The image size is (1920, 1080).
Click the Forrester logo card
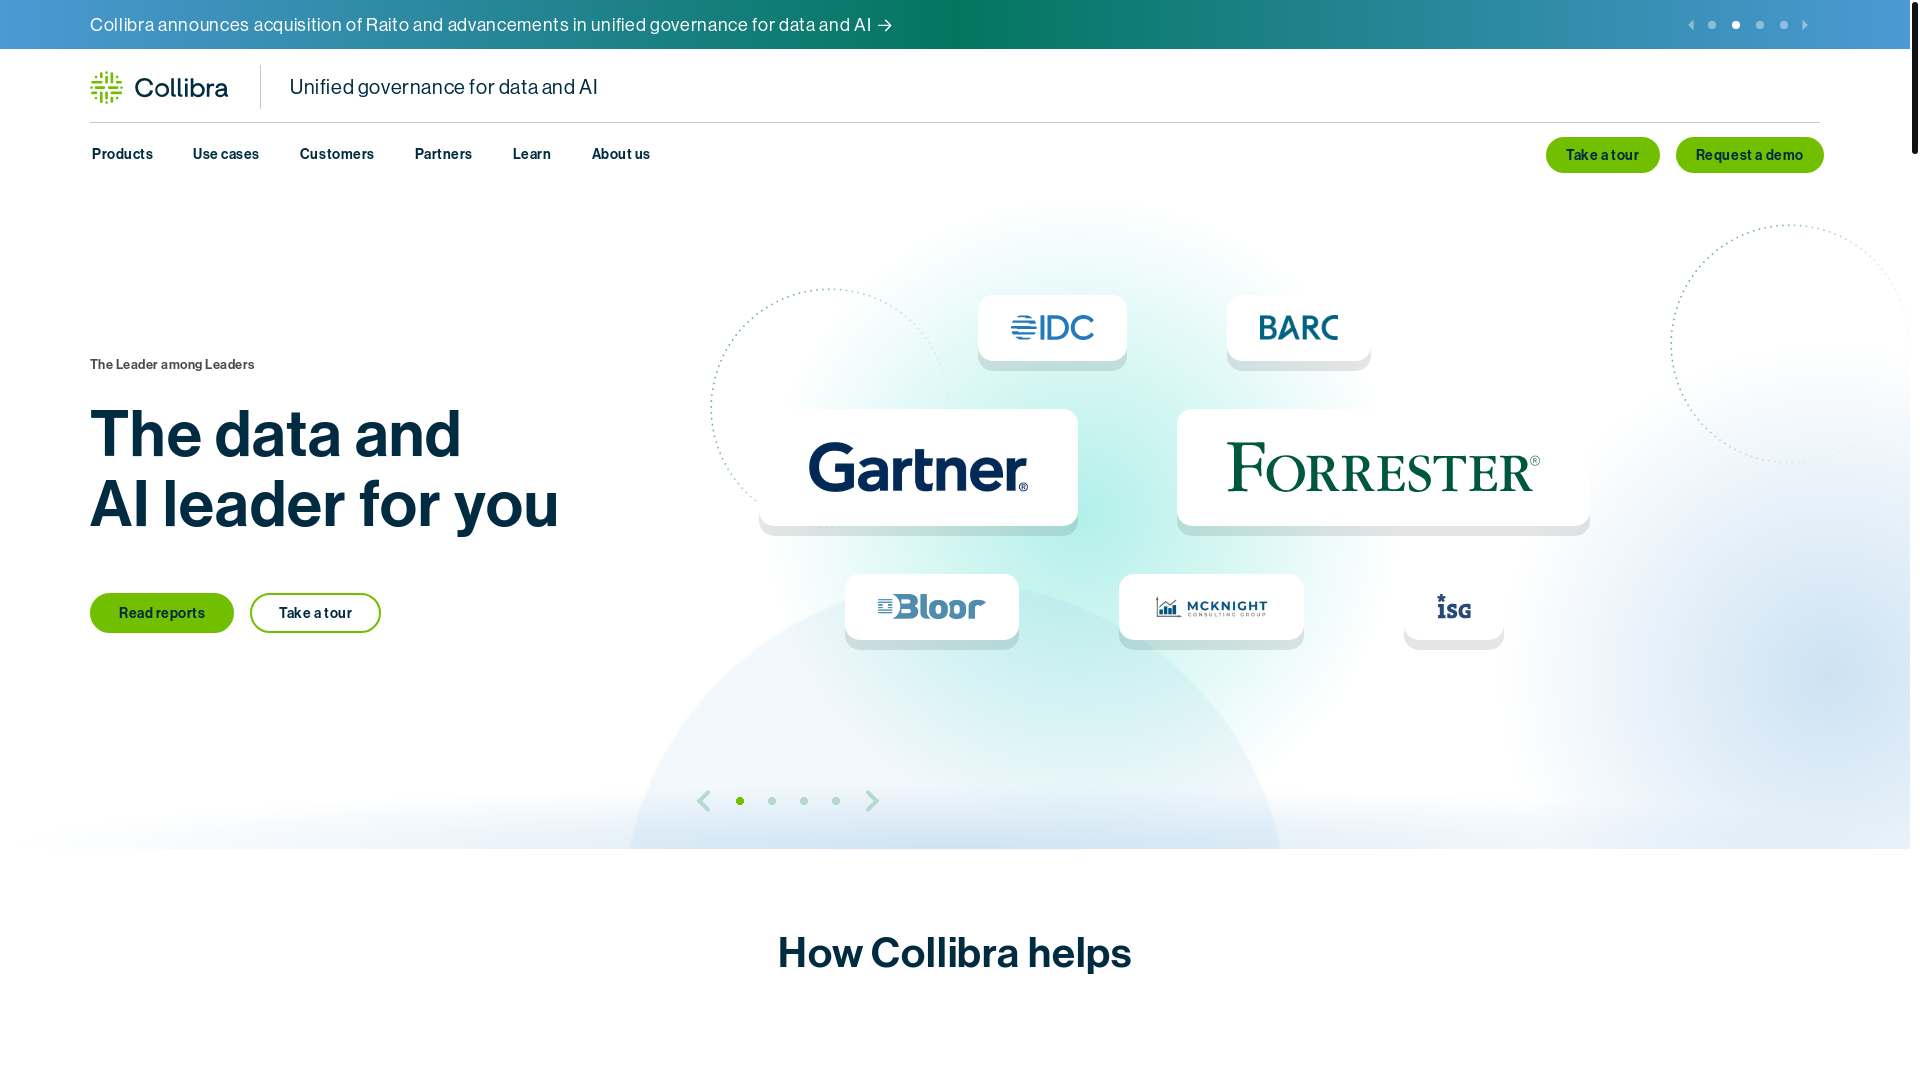(x=1383, y=468)
